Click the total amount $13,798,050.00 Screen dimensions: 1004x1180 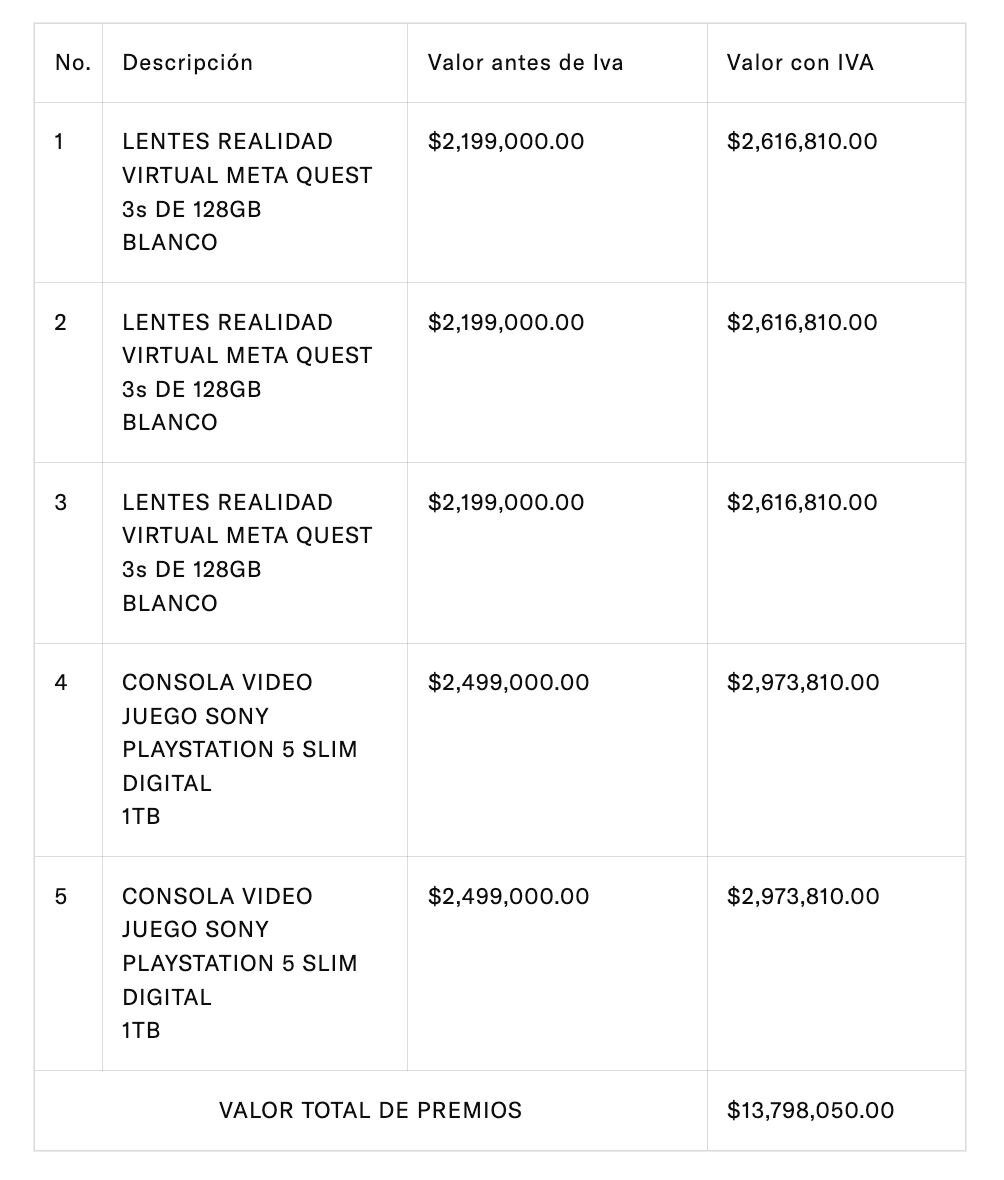point(810,1110)
